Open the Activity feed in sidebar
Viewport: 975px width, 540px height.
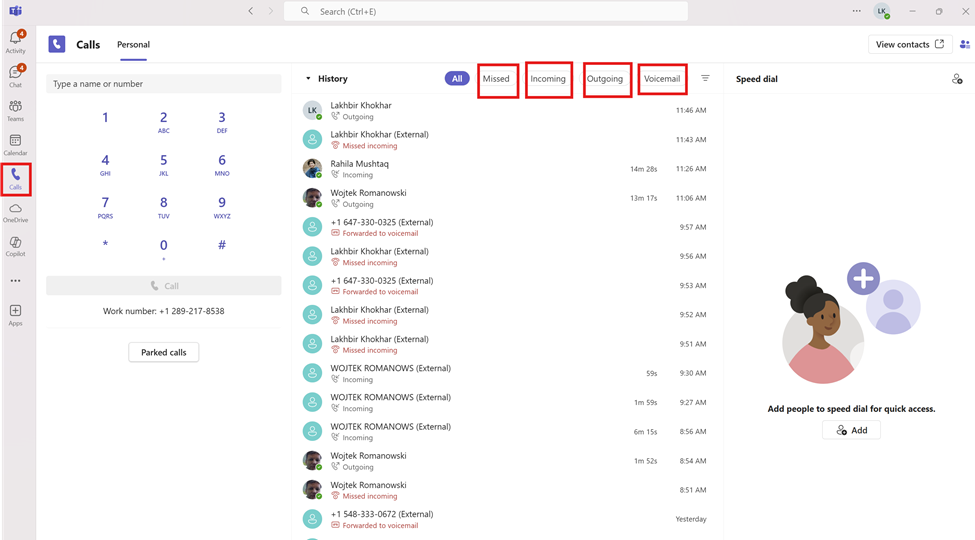click(x=15, y=41)
